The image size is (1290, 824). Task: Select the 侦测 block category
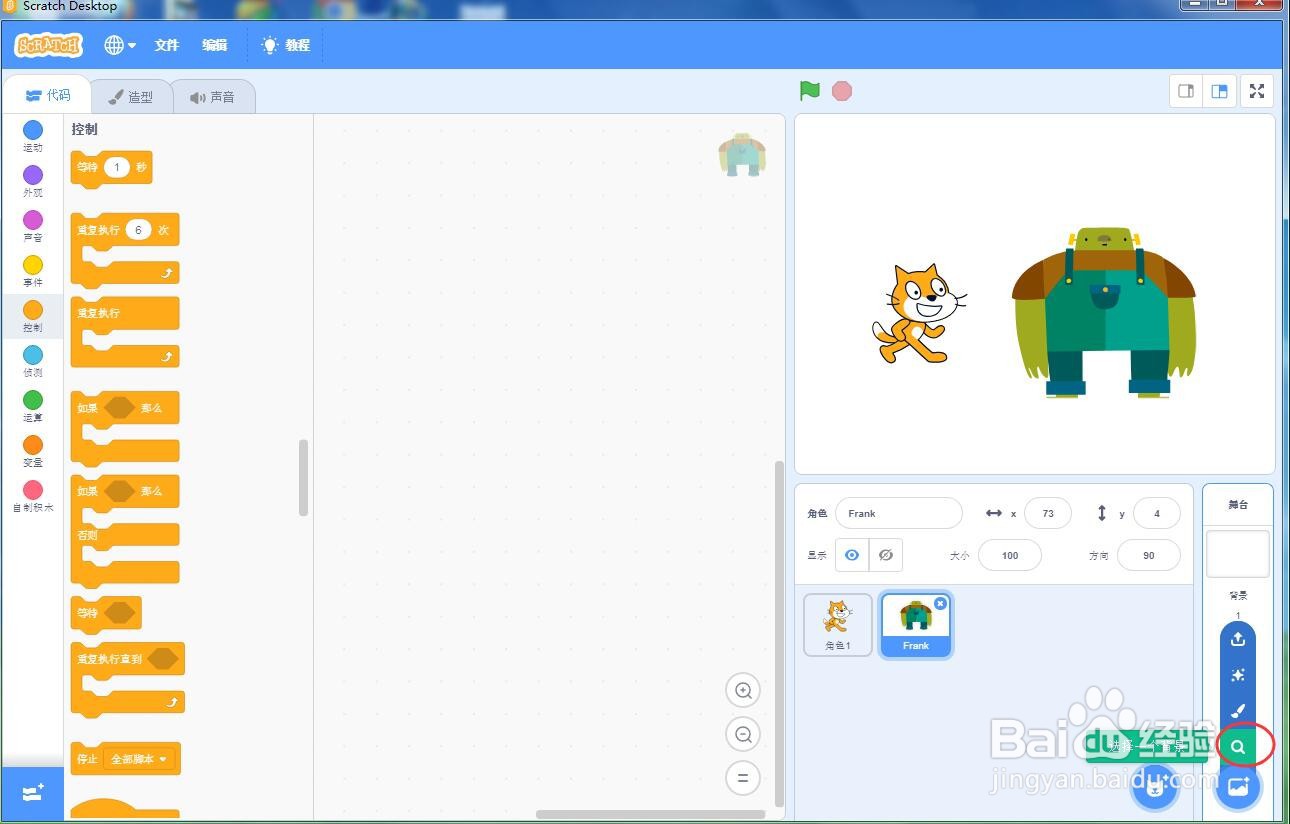coord(33,362)
